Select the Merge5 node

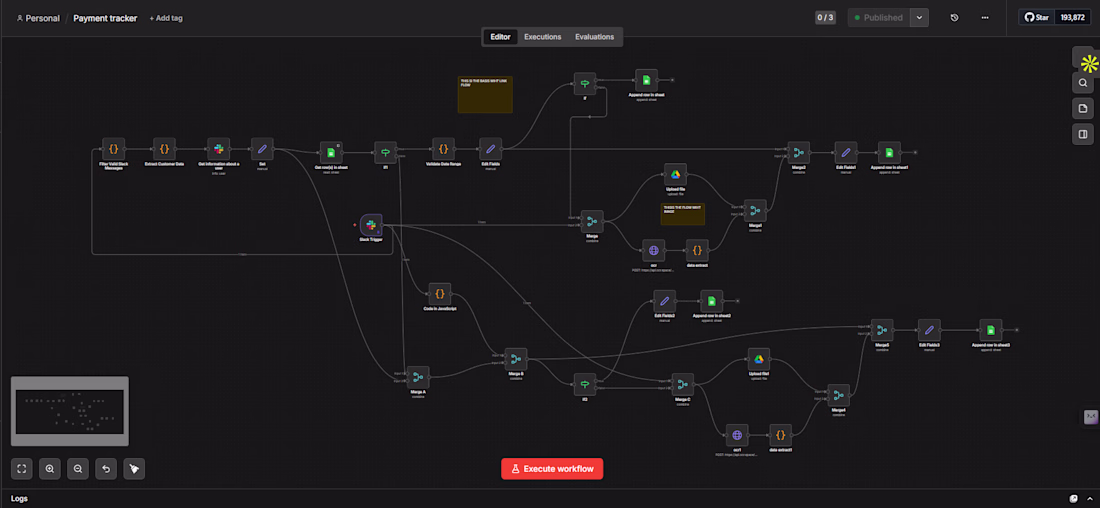pos(882,330)
